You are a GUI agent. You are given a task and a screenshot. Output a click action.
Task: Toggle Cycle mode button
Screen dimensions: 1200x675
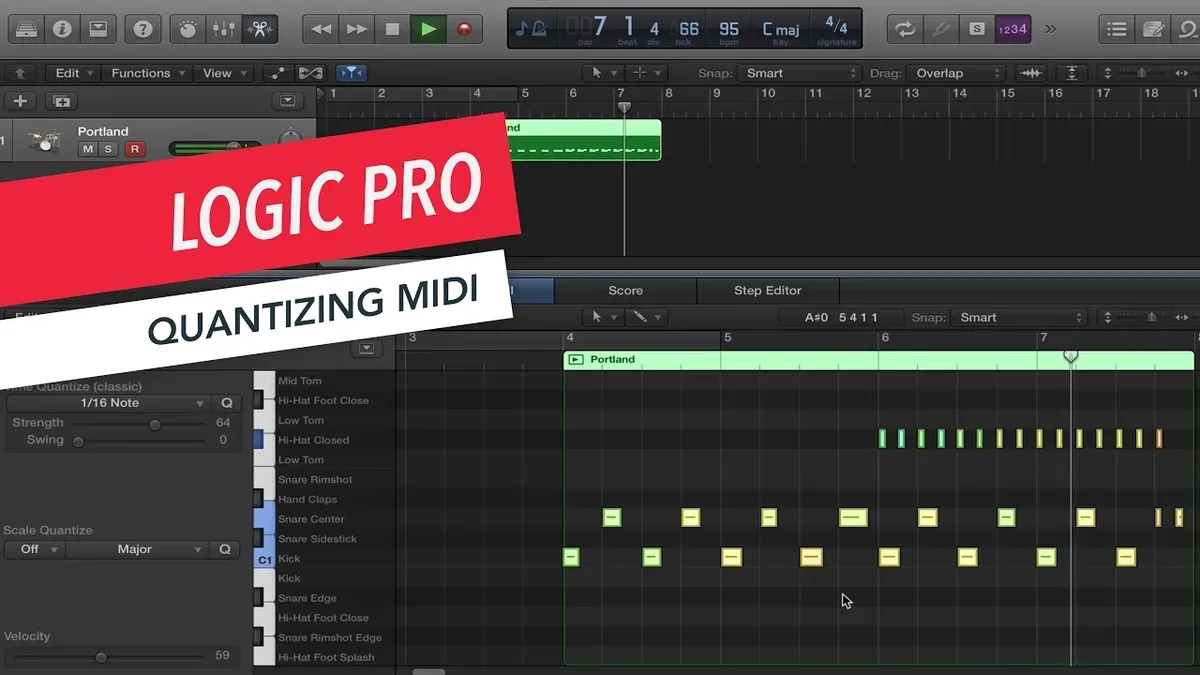coord(904,29)
